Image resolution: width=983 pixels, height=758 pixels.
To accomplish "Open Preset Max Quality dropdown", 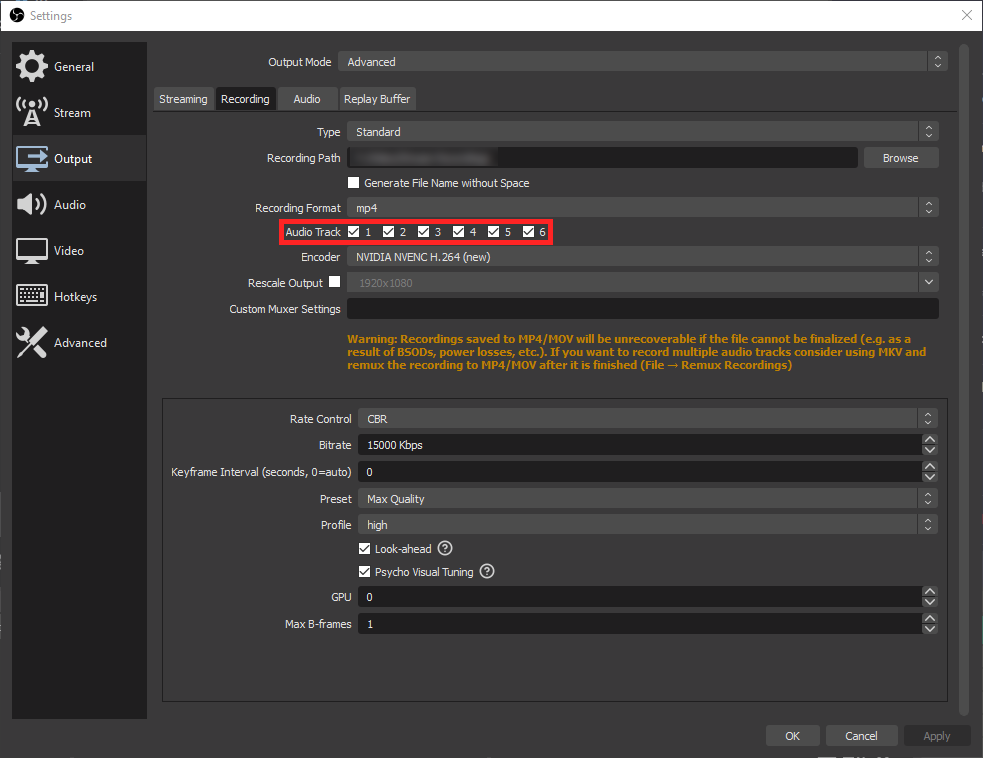I will point(648,498).
